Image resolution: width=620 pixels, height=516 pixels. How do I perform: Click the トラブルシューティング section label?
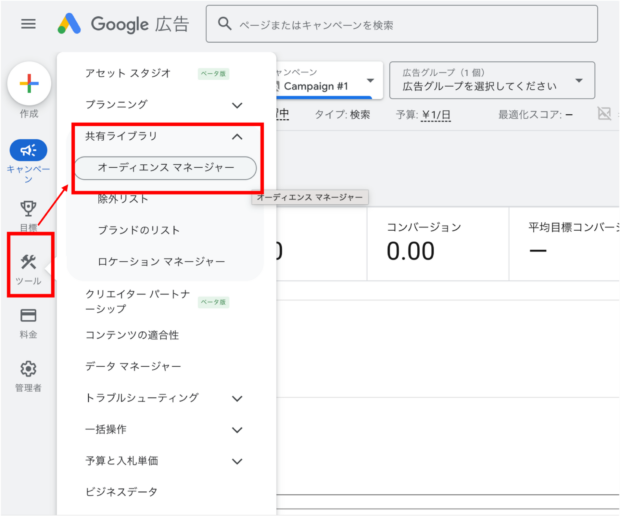pos(142,398)
